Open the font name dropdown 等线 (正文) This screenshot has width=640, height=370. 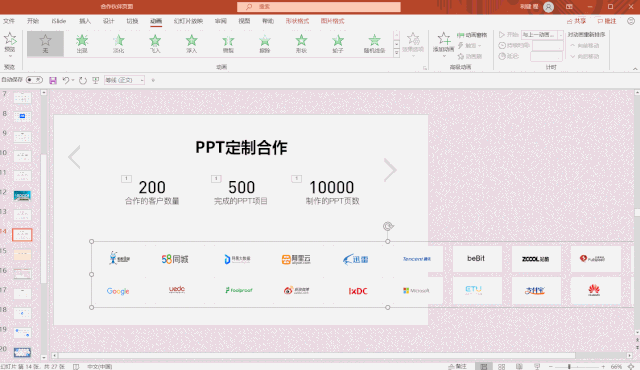coord(124,80)
